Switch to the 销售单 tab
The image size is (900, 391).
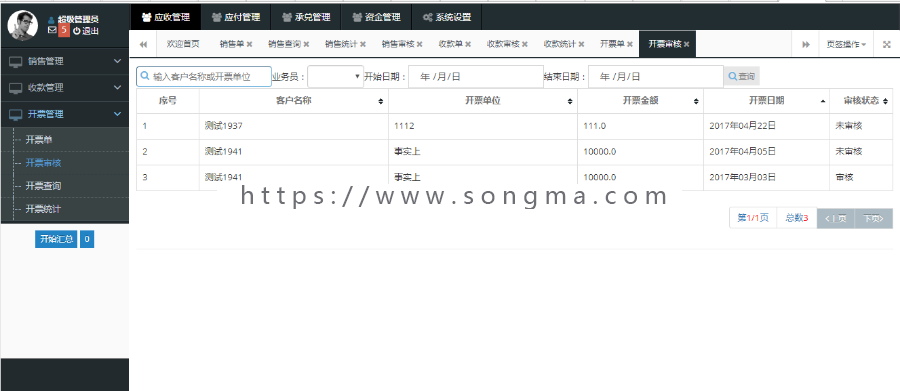(232, 44)
